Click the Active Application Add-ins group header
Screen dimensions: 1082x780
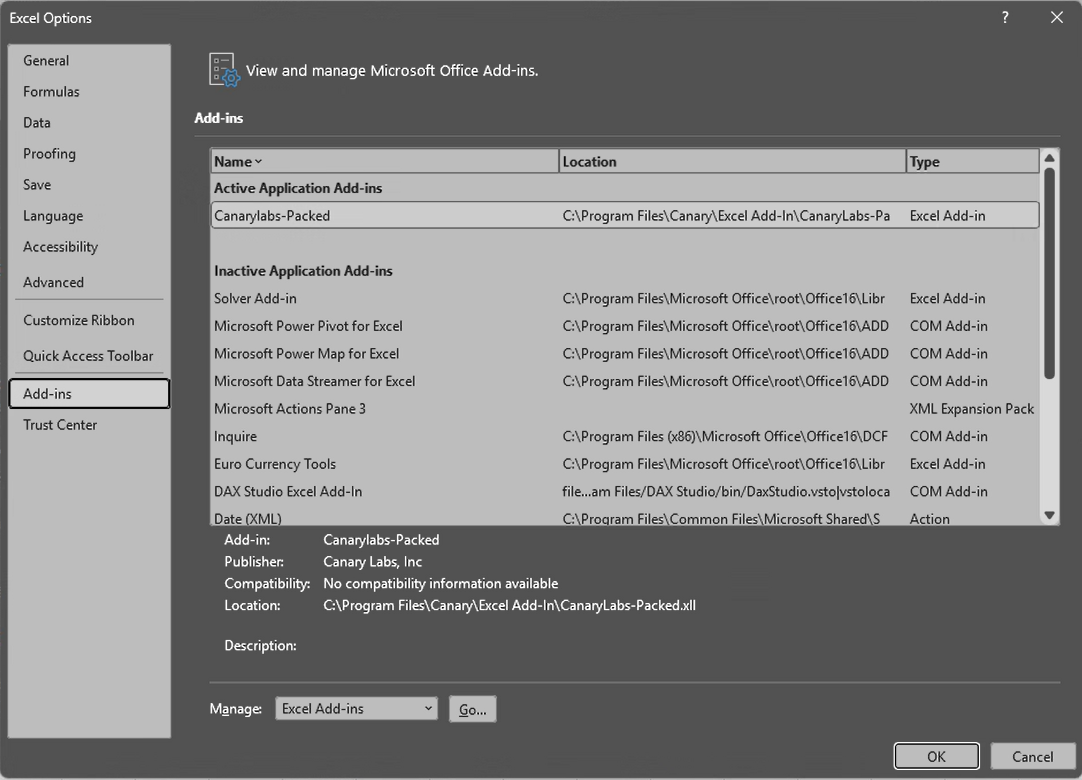click(298, 188)
